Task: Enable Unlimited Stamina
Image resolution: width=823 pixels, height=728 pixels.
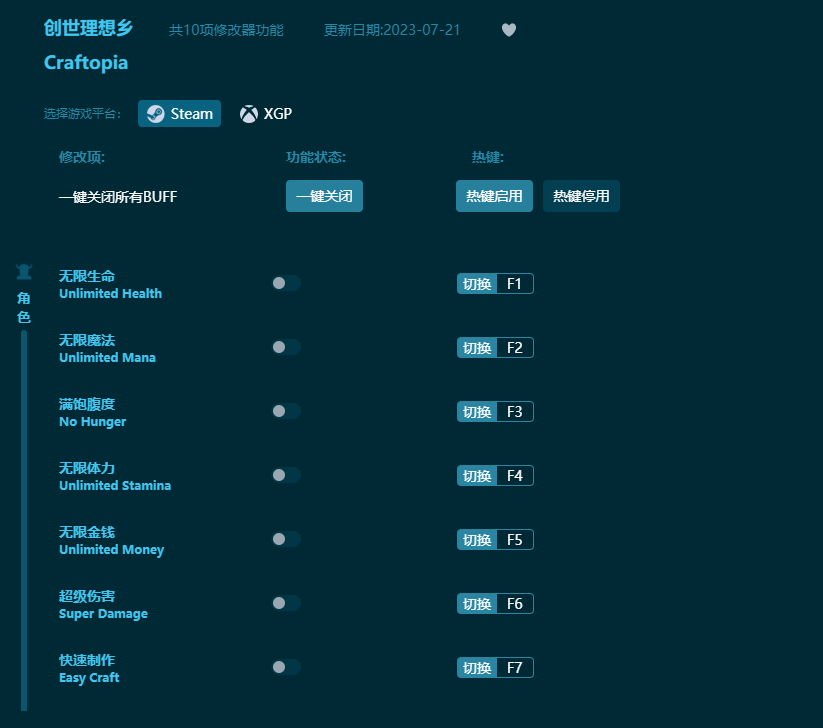Action: pos(285,475)
